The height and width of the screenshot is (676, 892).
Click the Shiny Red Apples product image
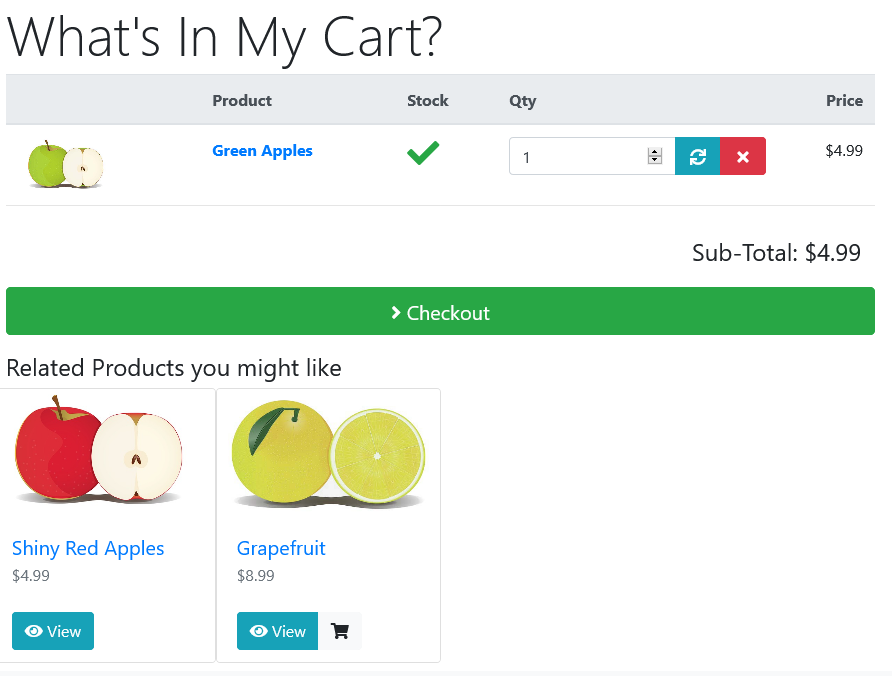pos(99,450)
